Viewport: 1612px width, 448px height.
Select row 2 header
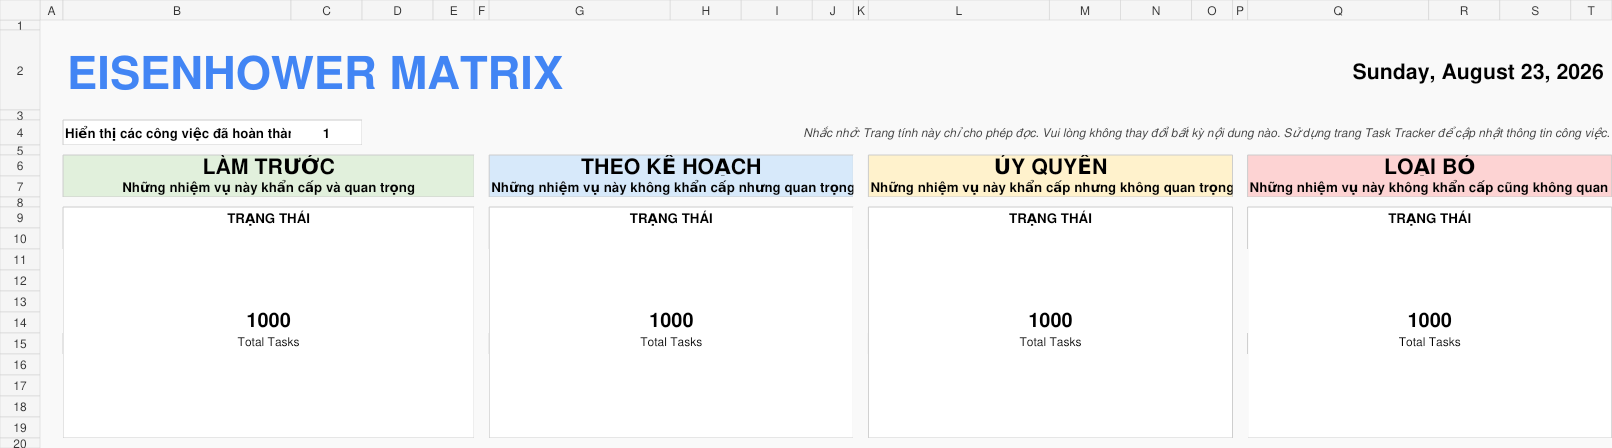20,70
